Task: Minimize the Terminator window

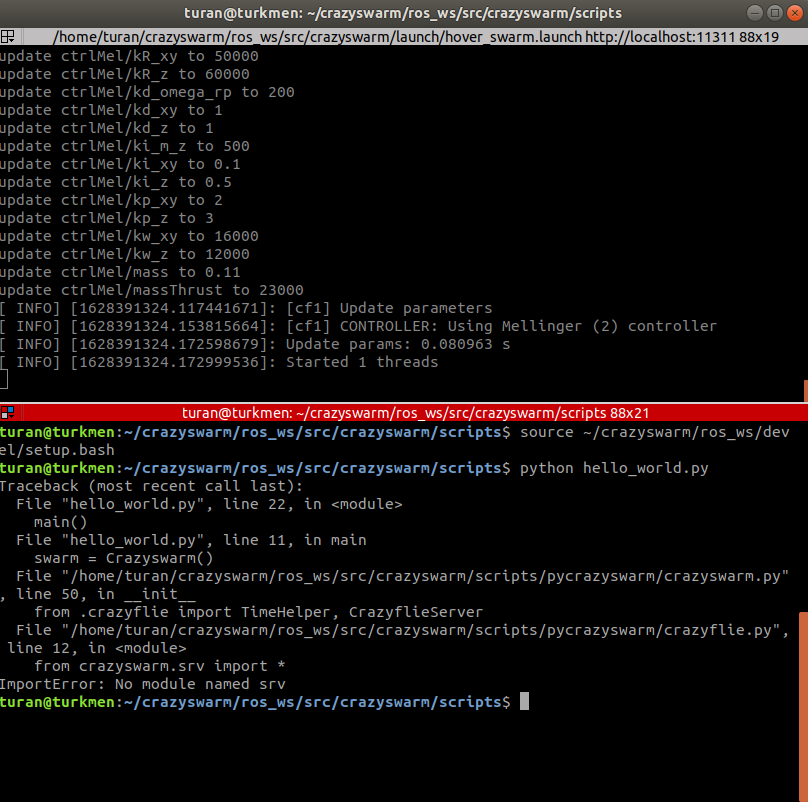Action: tap(754, 13)
